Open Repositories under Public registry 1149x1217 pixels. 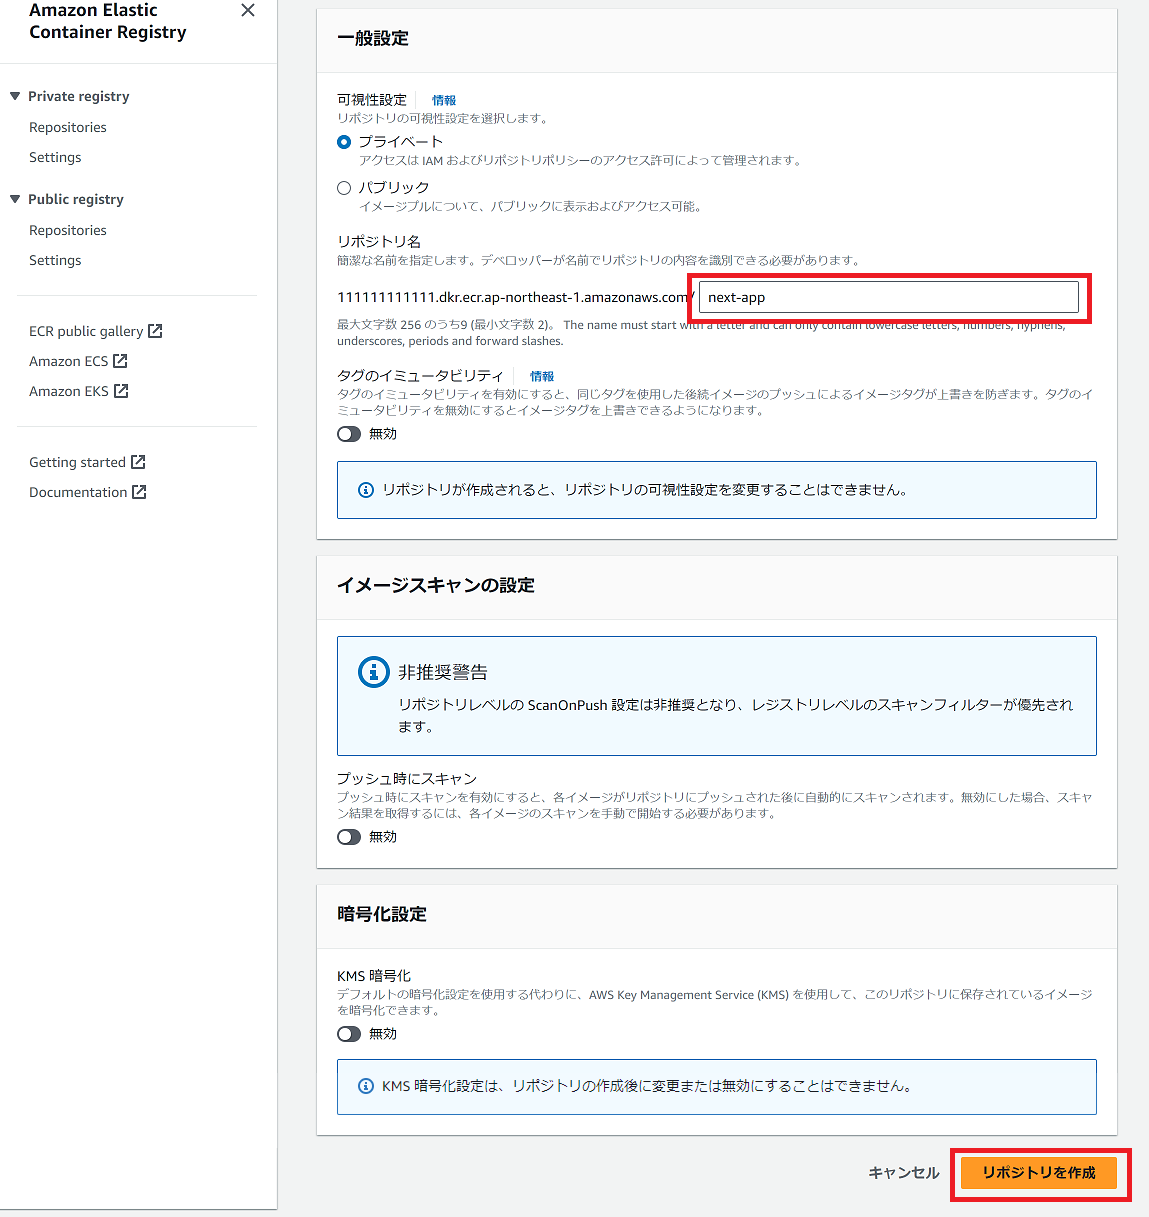68,230
